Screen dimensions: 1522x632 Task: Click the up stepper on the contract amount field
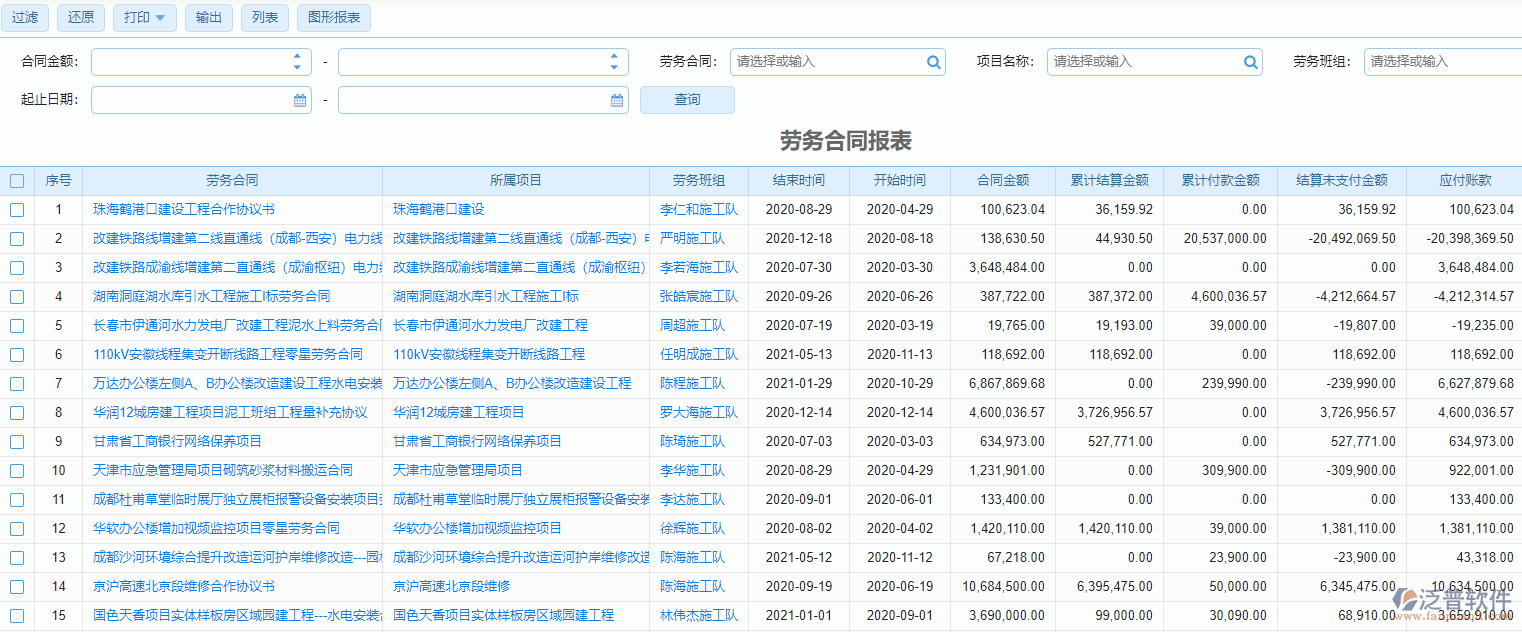point(297,56)
